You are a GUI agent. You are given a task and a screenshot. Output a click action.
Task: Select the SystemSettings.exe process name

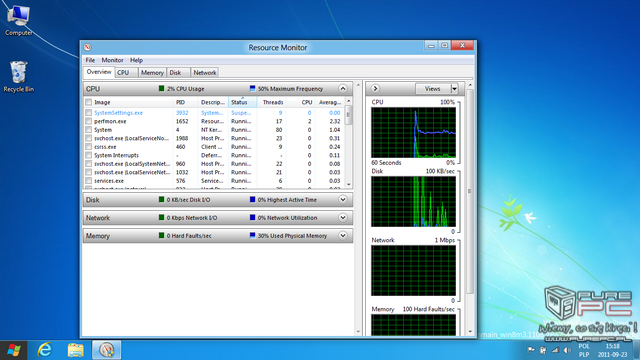(118, 113)
